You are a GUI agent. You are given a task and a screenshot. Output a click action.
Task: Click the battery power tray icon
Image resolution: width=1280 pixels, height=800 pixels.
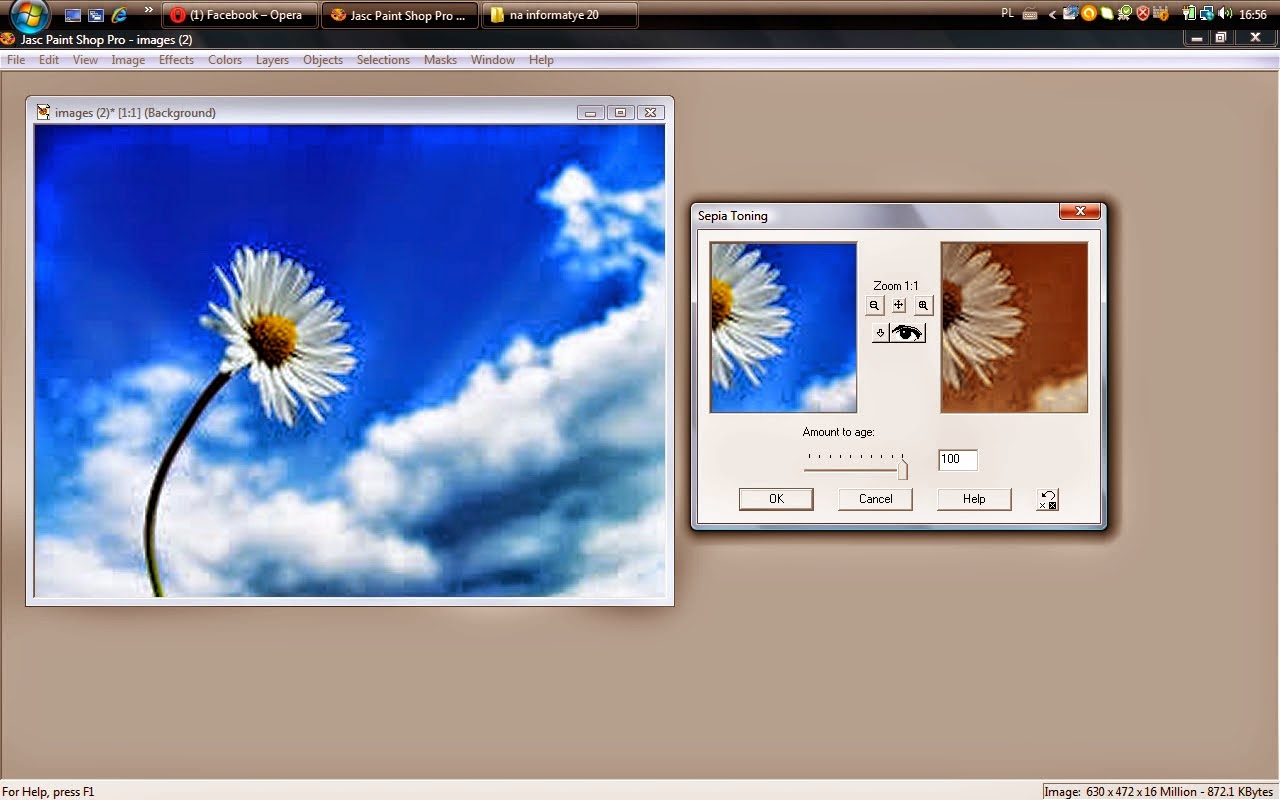coord(1190,14)
